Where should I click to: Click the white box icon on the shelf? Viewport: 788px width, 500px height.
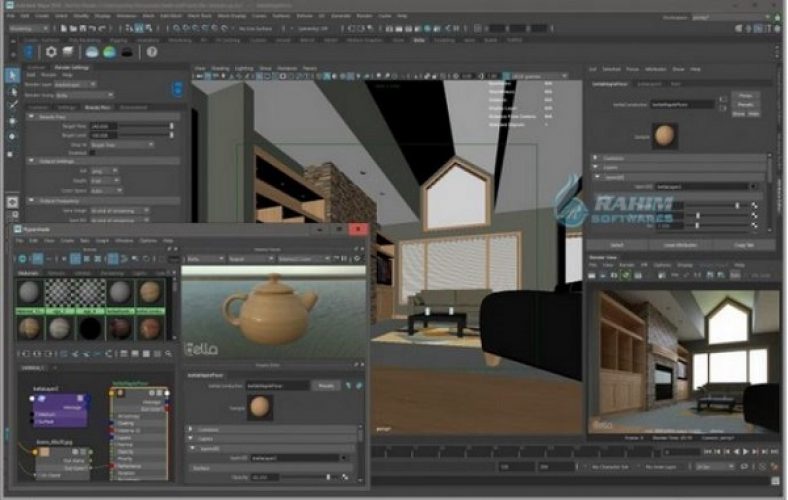68,51
